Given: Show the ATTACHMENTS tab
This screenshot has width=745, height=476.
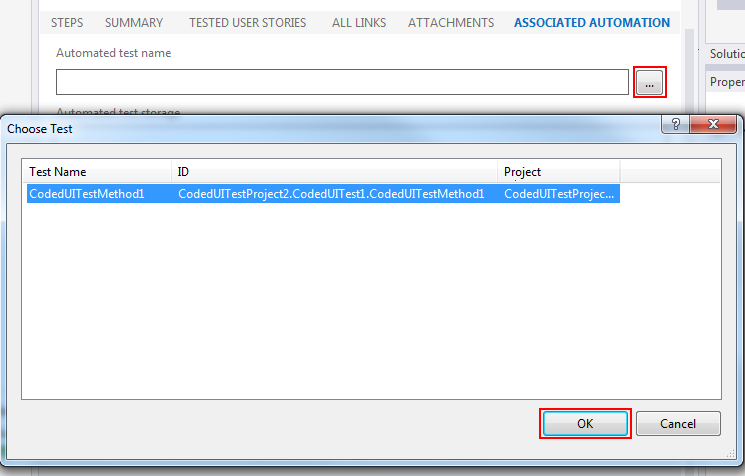Looking at the screenshot, I should [451, 23].
